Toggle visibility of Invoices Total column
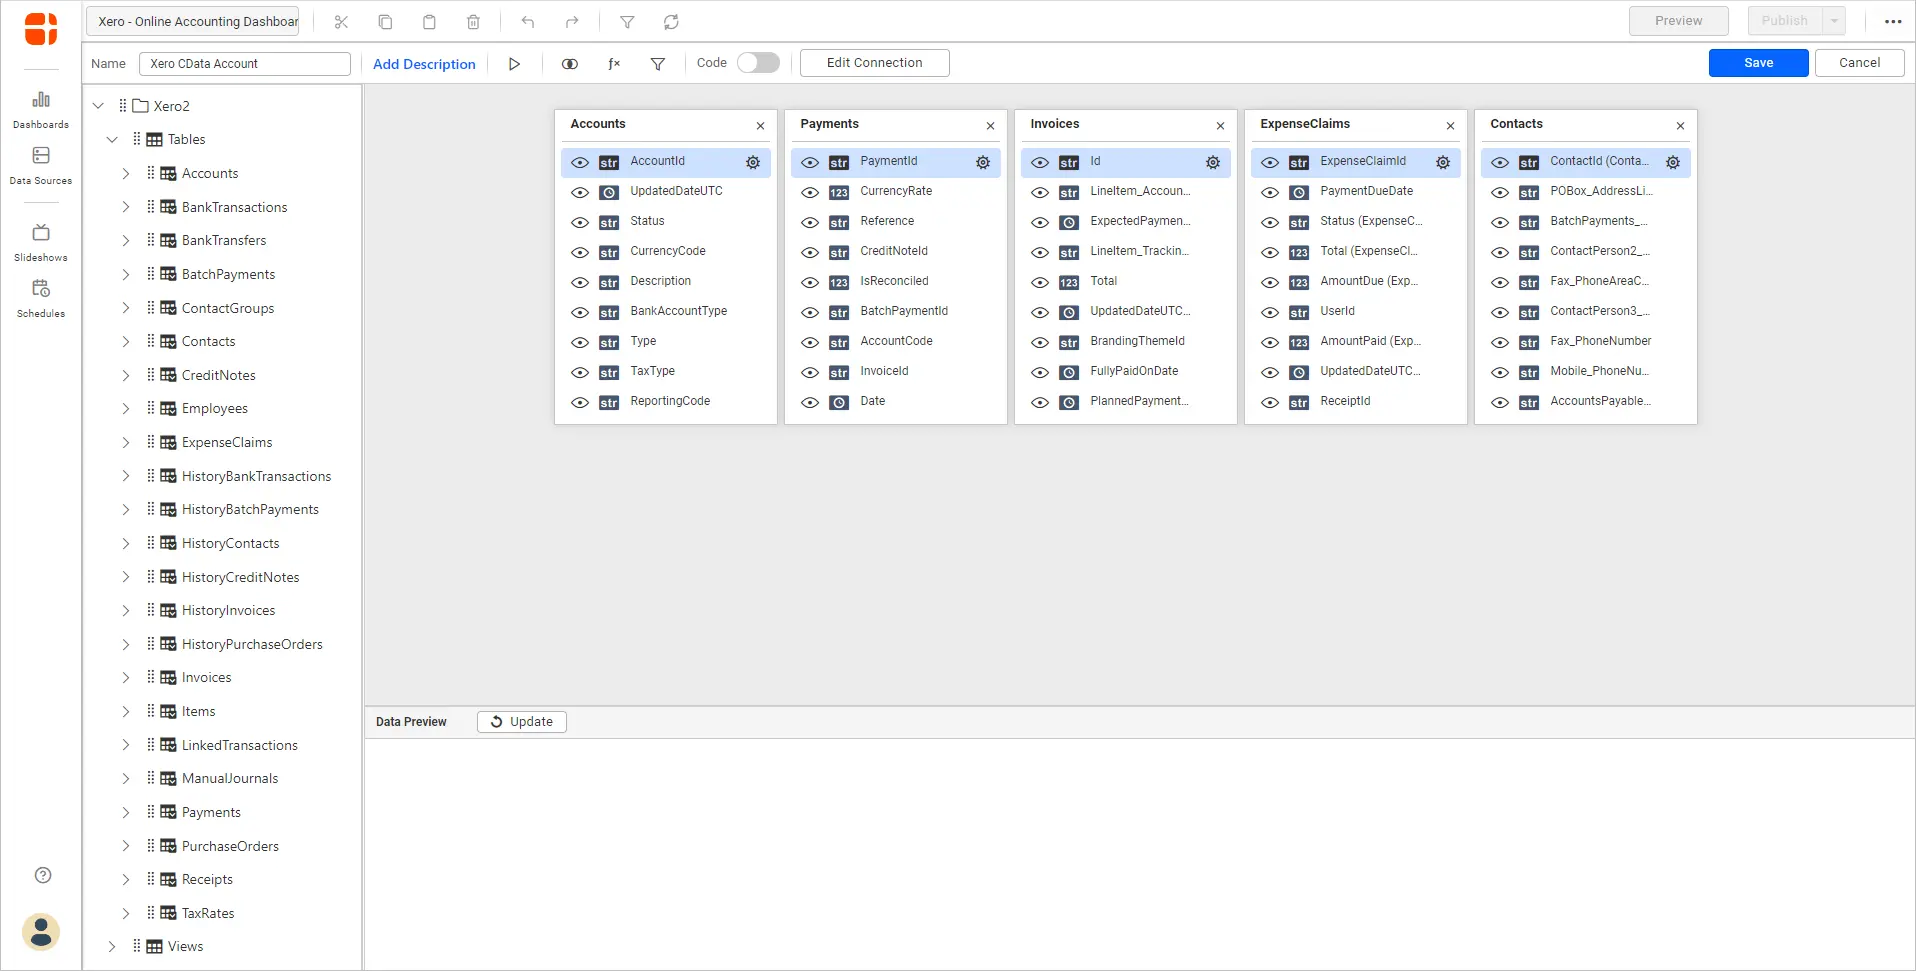 (x=1040, y=282)
